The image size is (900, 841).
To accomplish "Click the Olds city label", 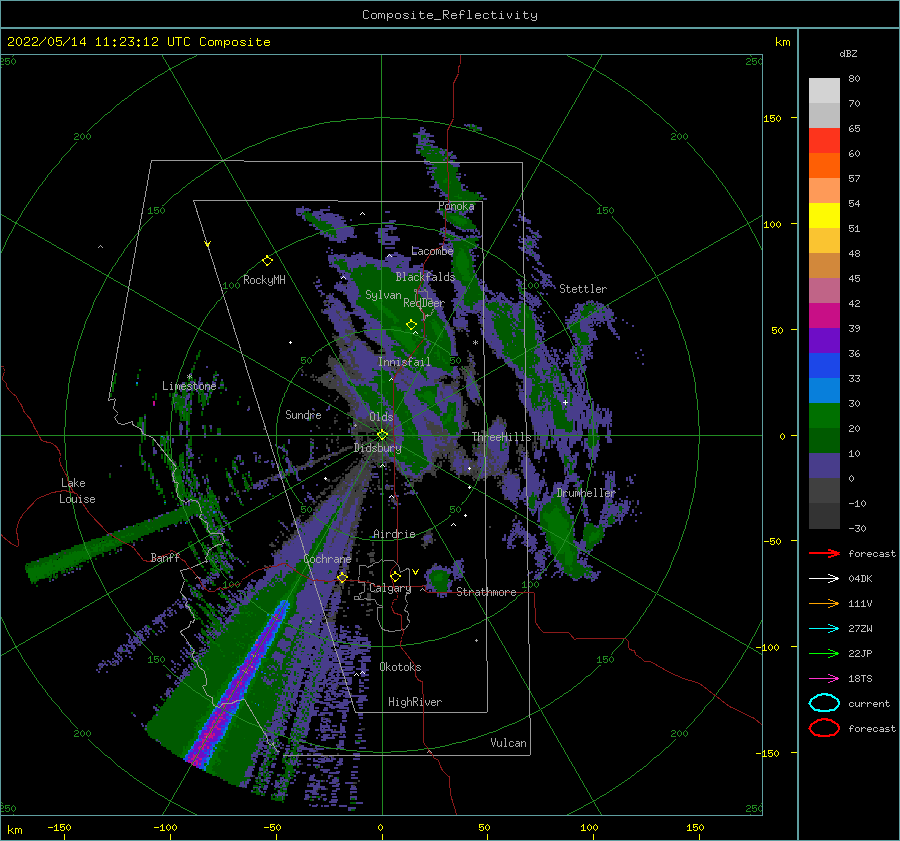I will [x=381, y=417].
